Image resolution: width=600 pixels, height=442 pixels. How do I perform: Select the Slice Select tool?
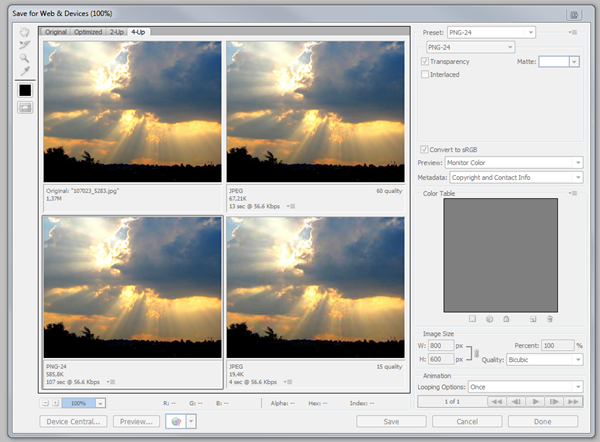pos(25,45)
